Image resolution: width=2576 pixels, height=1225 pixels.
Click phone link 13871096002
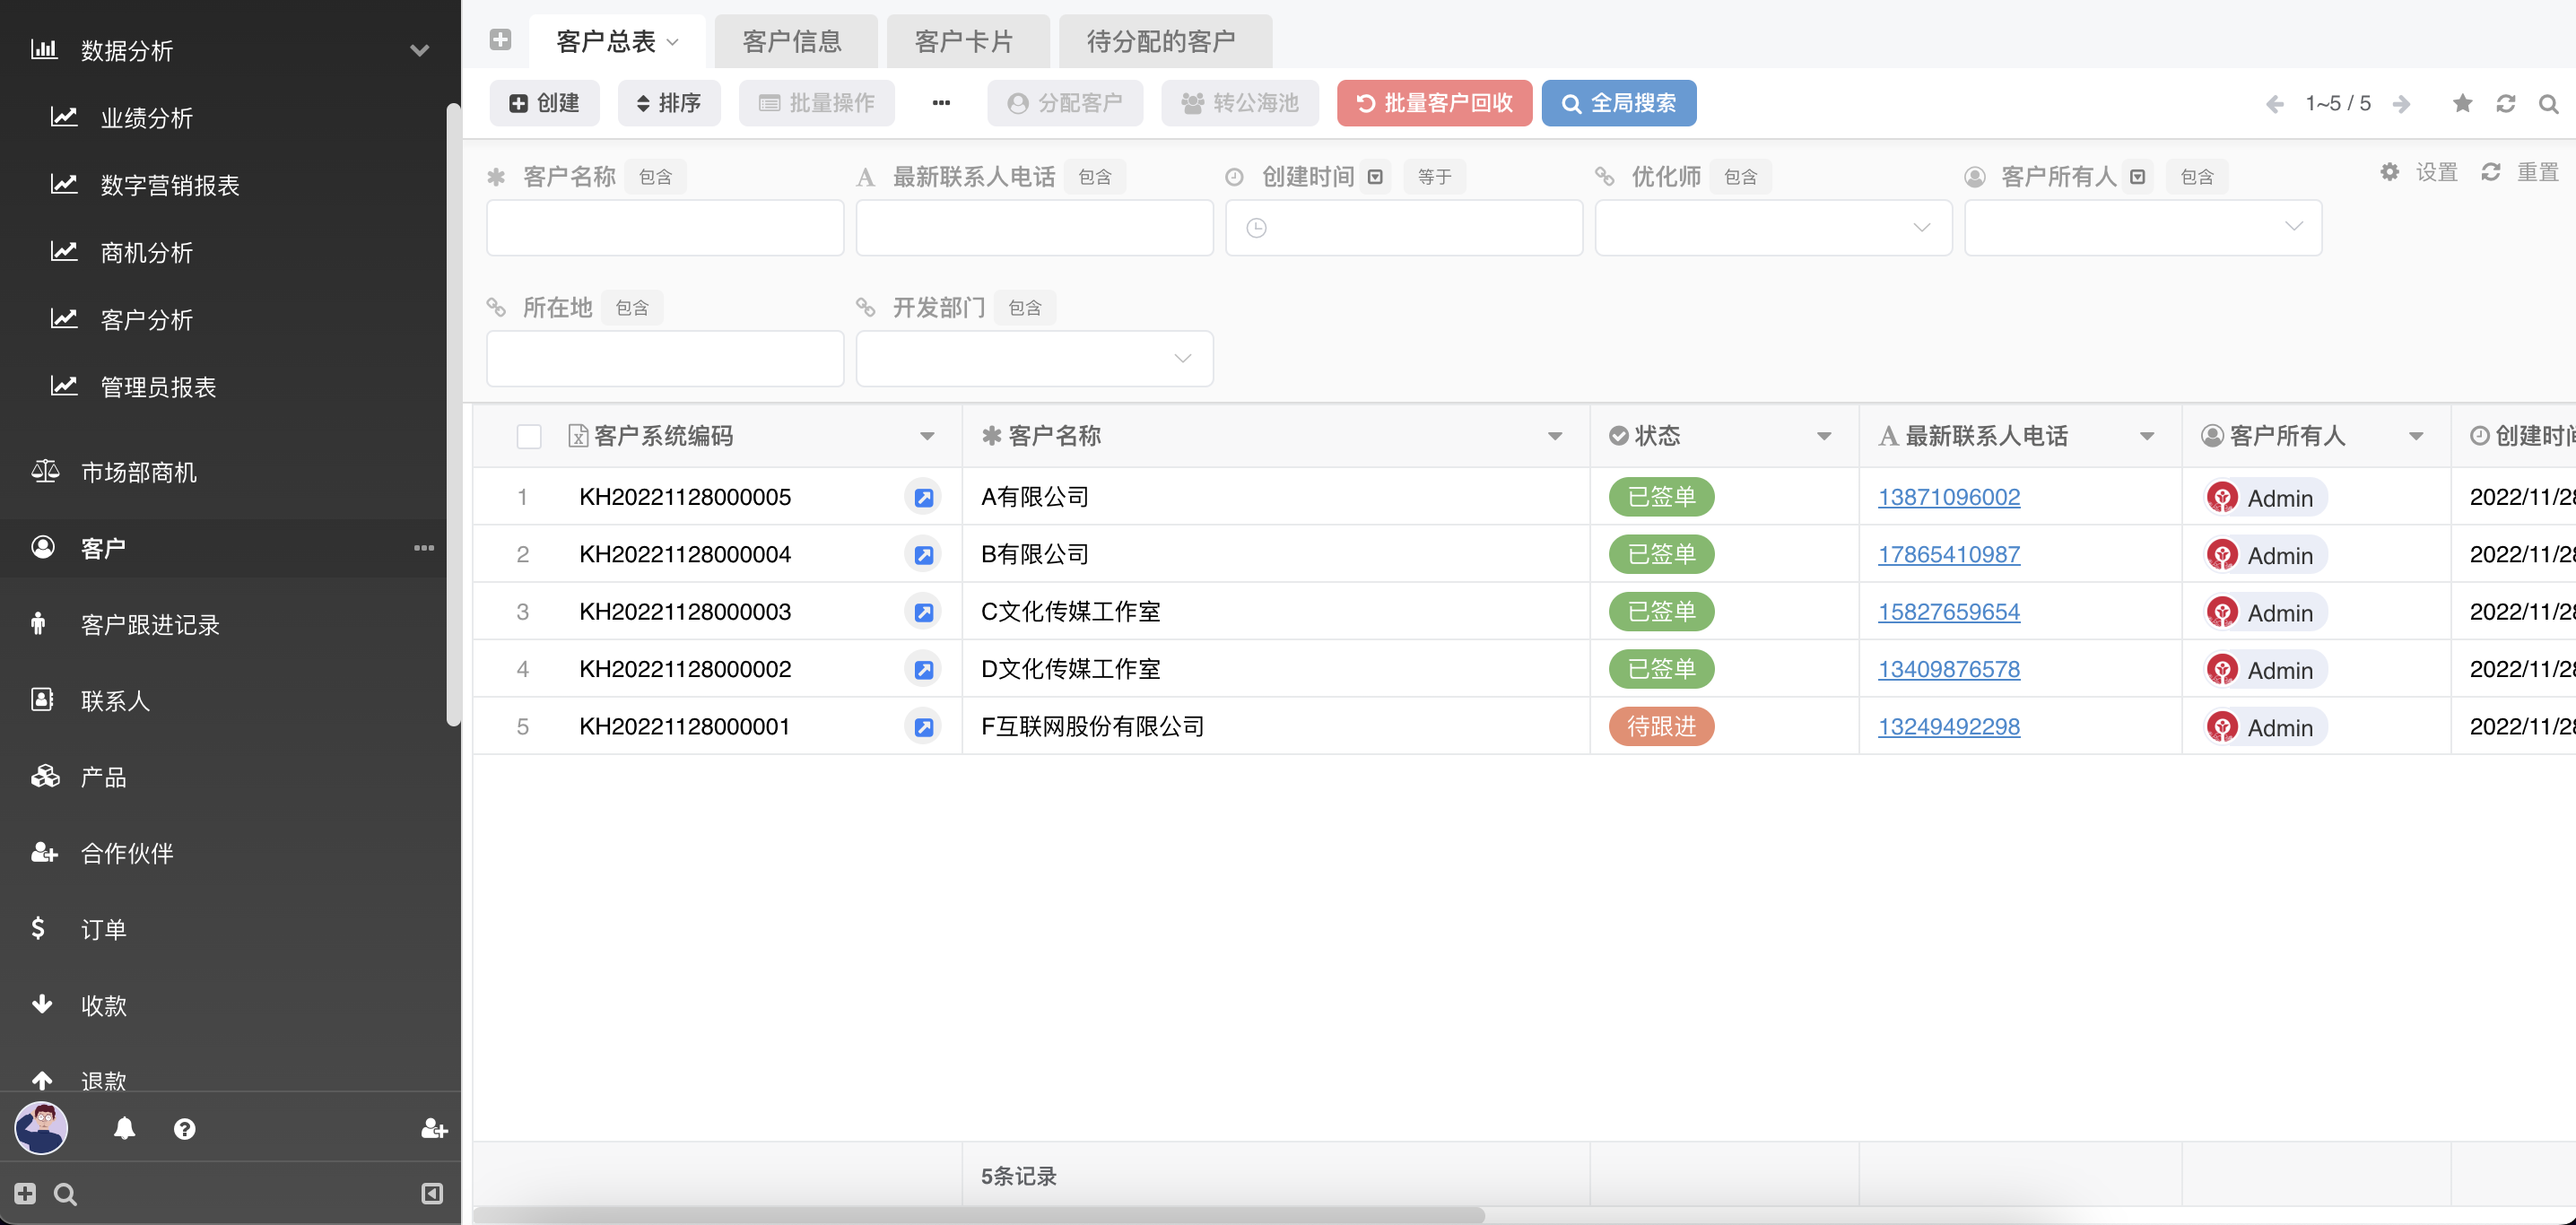1948,497
